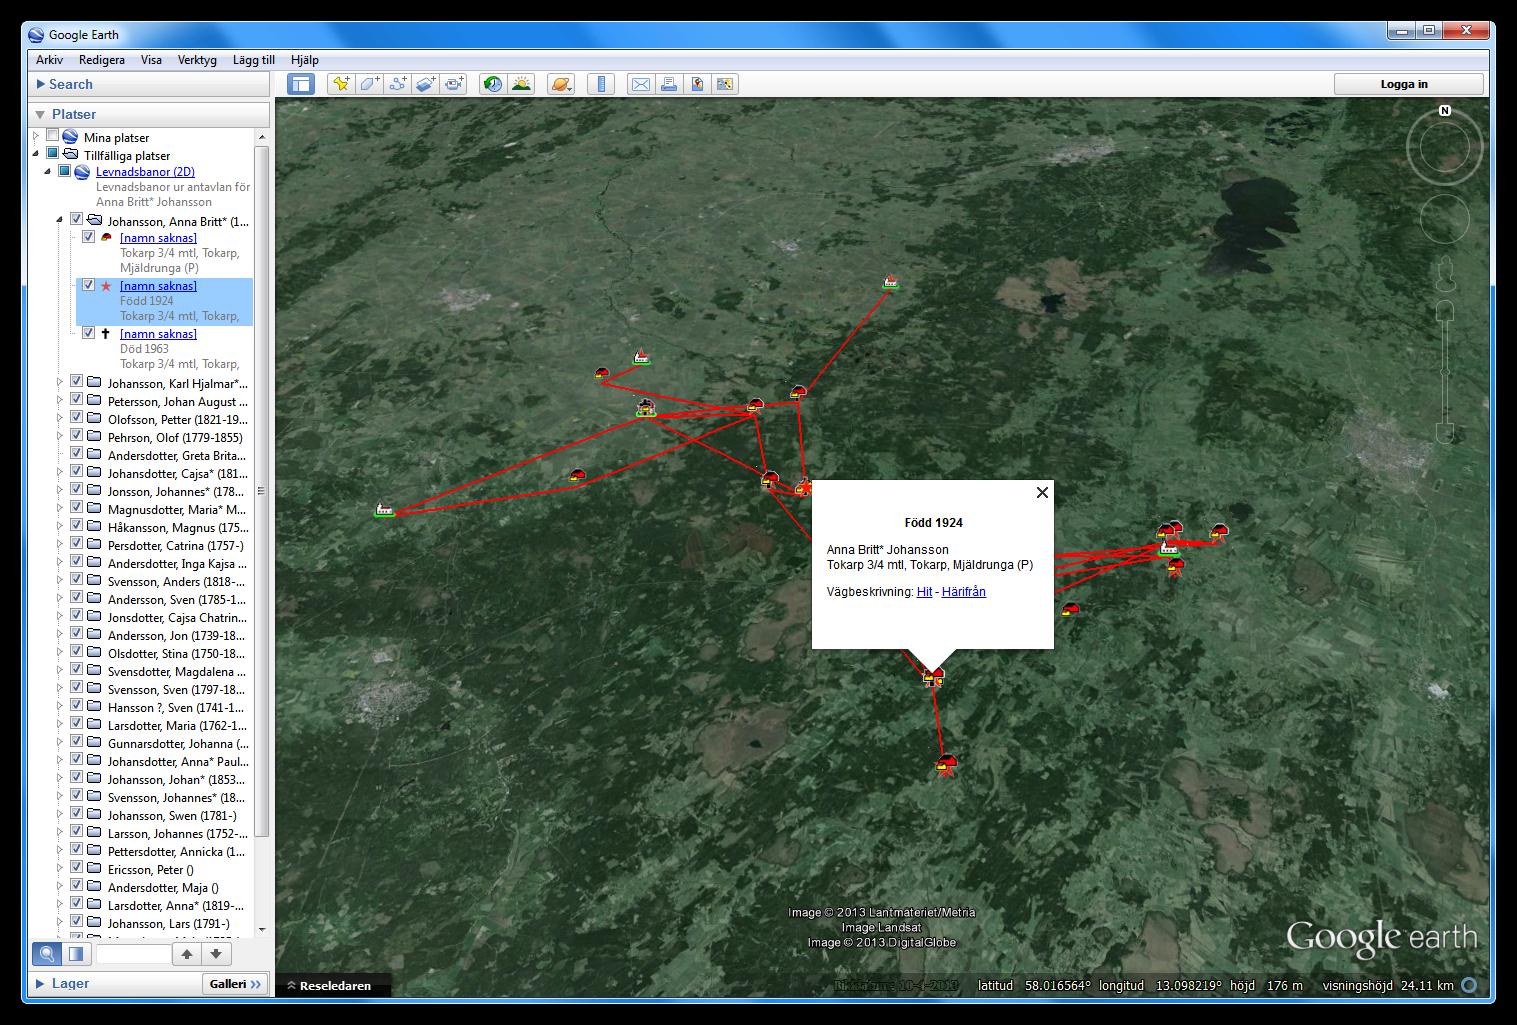The image size is (1517, 1025).
Task: Toggle checkbox for Tillfälliga platser
Action: [x=52, y=154]
